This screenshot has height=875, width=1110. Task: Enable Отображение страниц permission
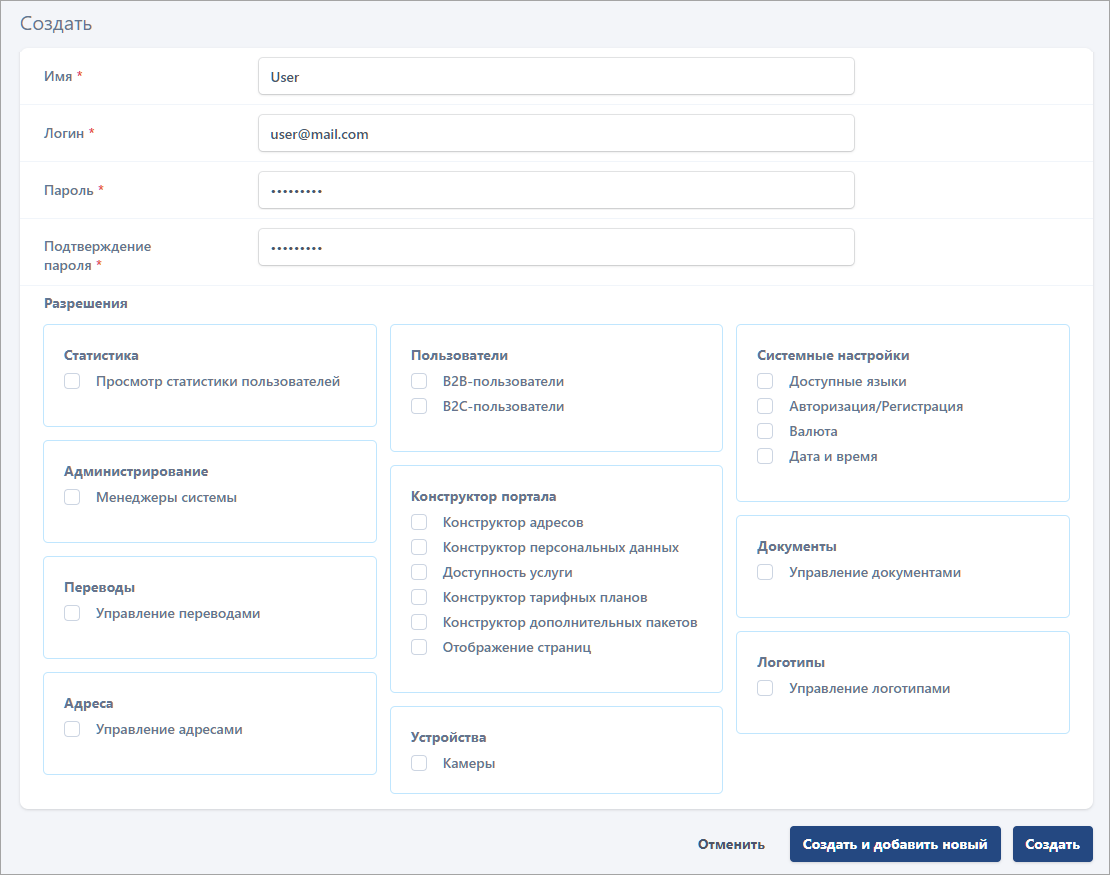pos(419,647)
